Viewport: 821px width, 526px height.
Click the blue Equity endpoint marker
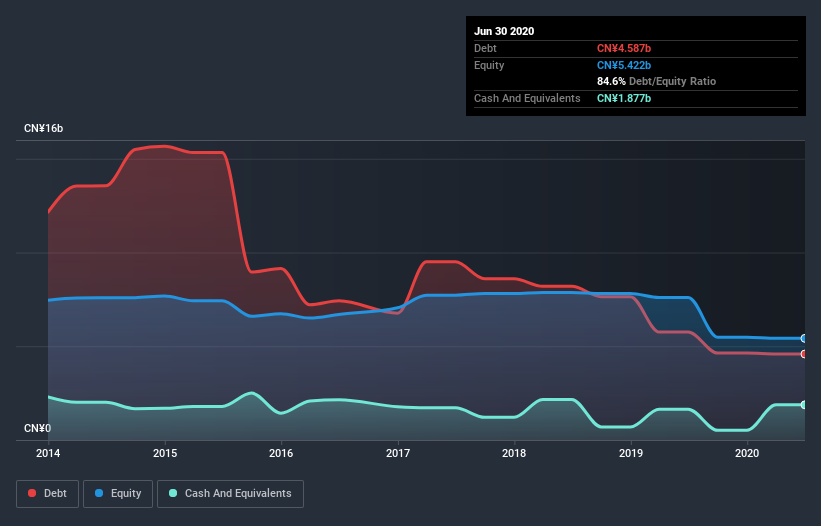pyautogui.click(x=804, y=339)
